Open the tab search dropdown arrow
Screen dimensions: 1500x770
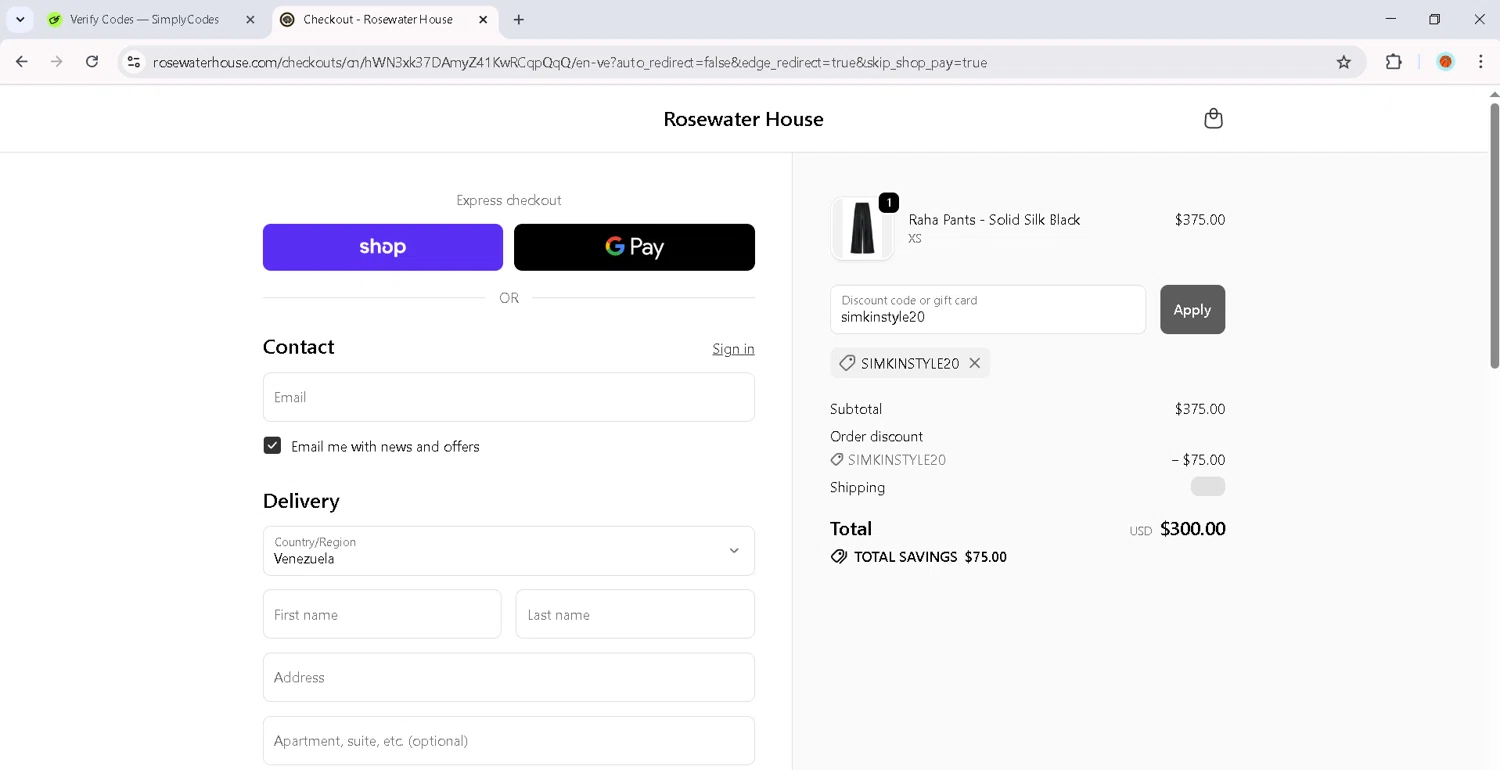(x=20, y=19)
